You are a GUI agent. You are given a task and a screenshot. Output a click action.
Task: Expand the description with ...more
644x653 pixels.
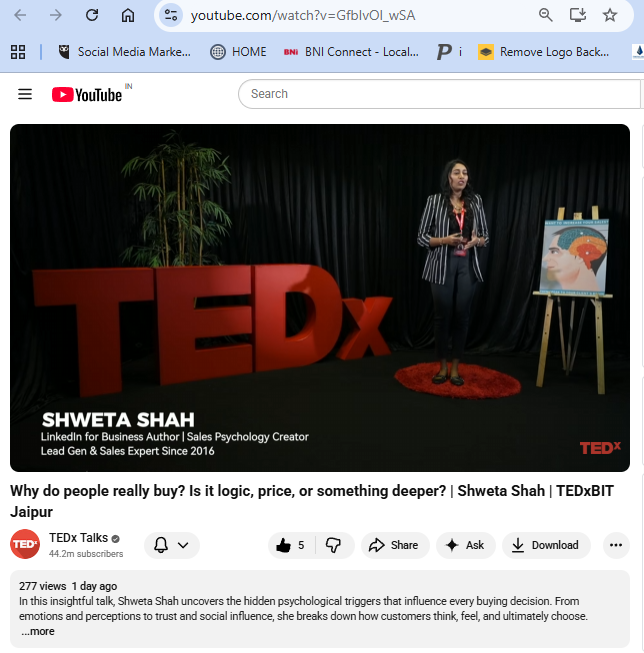click(x=38, y=631)
